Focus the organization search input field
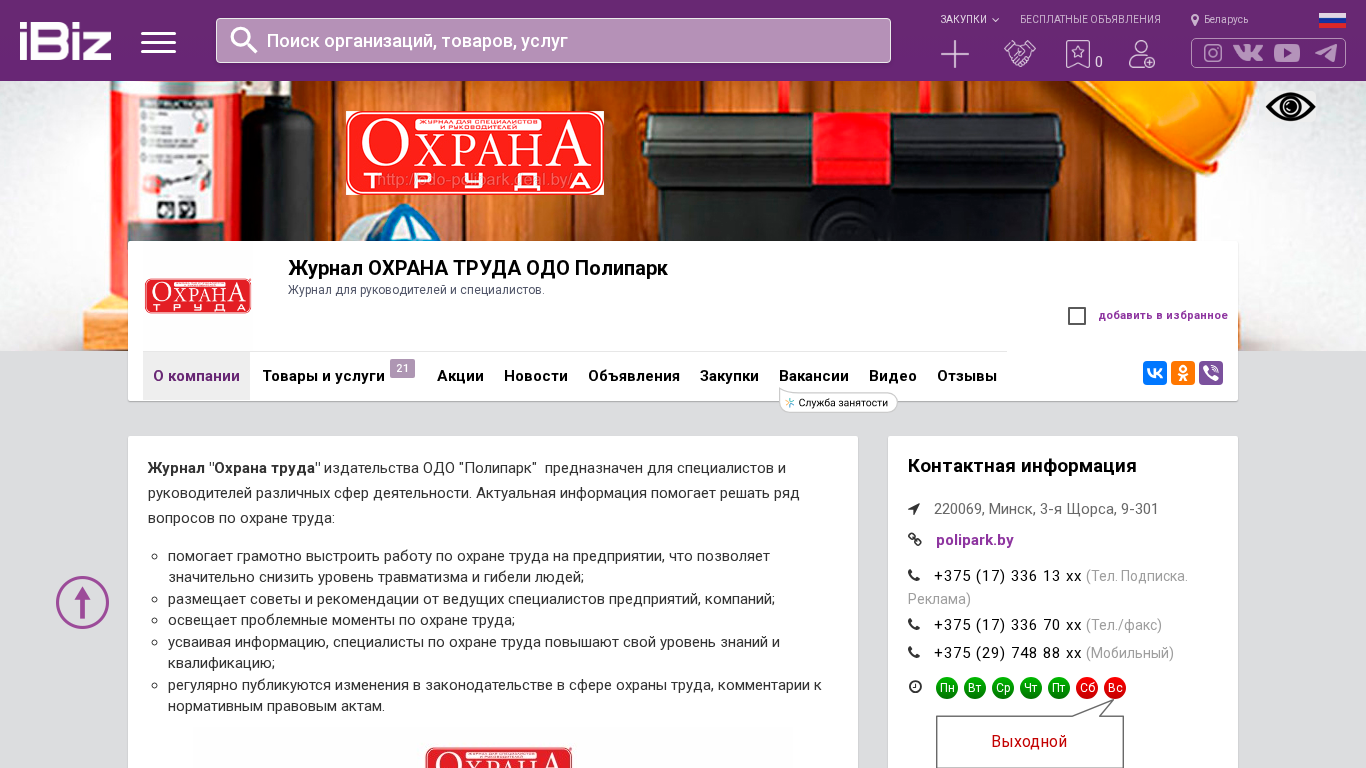1366x768 pixels. click(x=553, y=40)
